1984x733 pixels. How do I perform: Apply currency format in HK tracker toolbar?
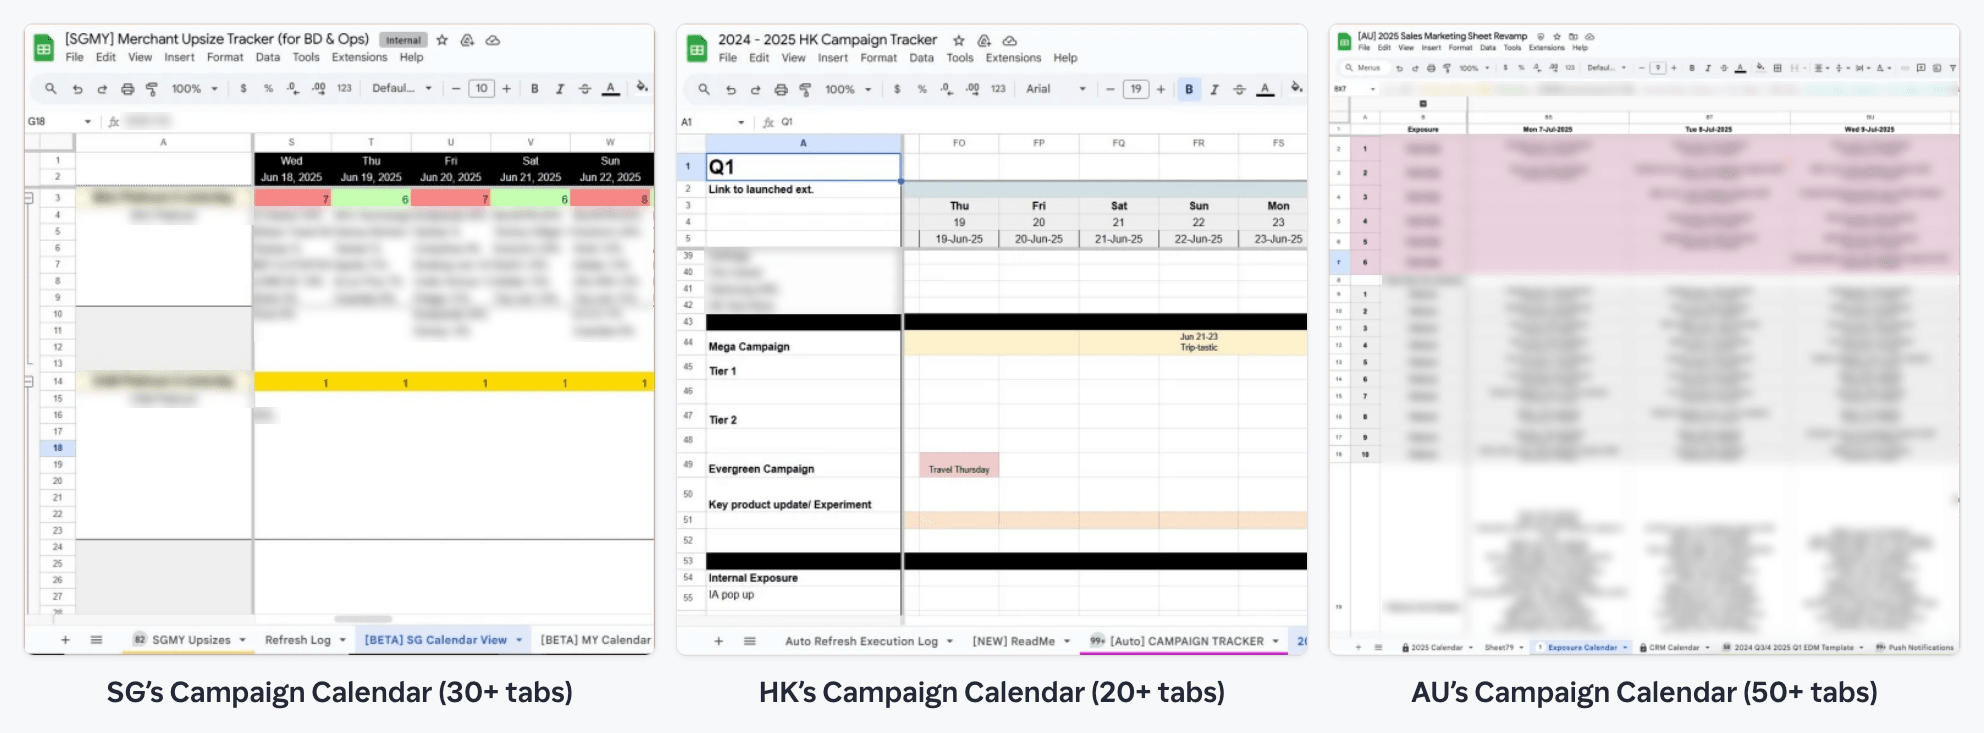[x=897, y=89]
